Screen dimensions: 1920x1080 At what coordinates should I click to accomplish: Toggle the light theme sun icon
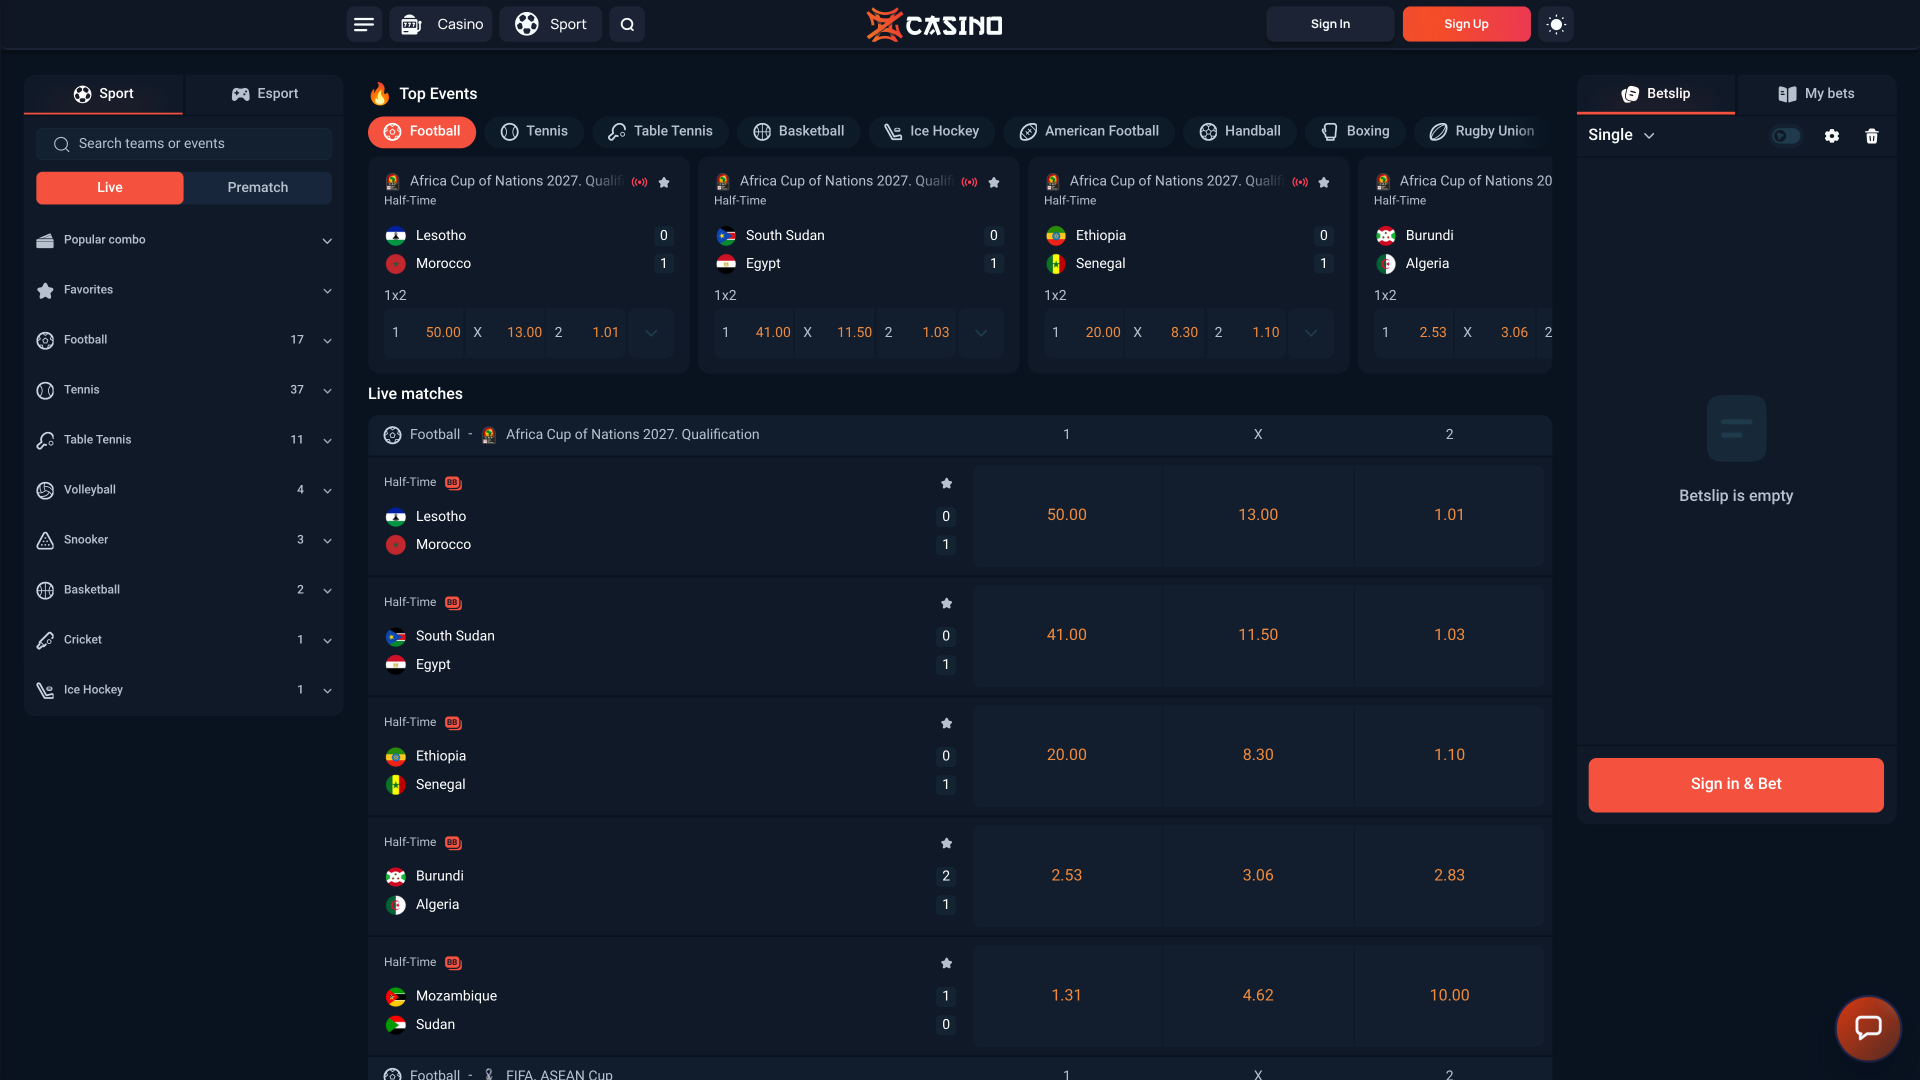tap(1556, 24)
